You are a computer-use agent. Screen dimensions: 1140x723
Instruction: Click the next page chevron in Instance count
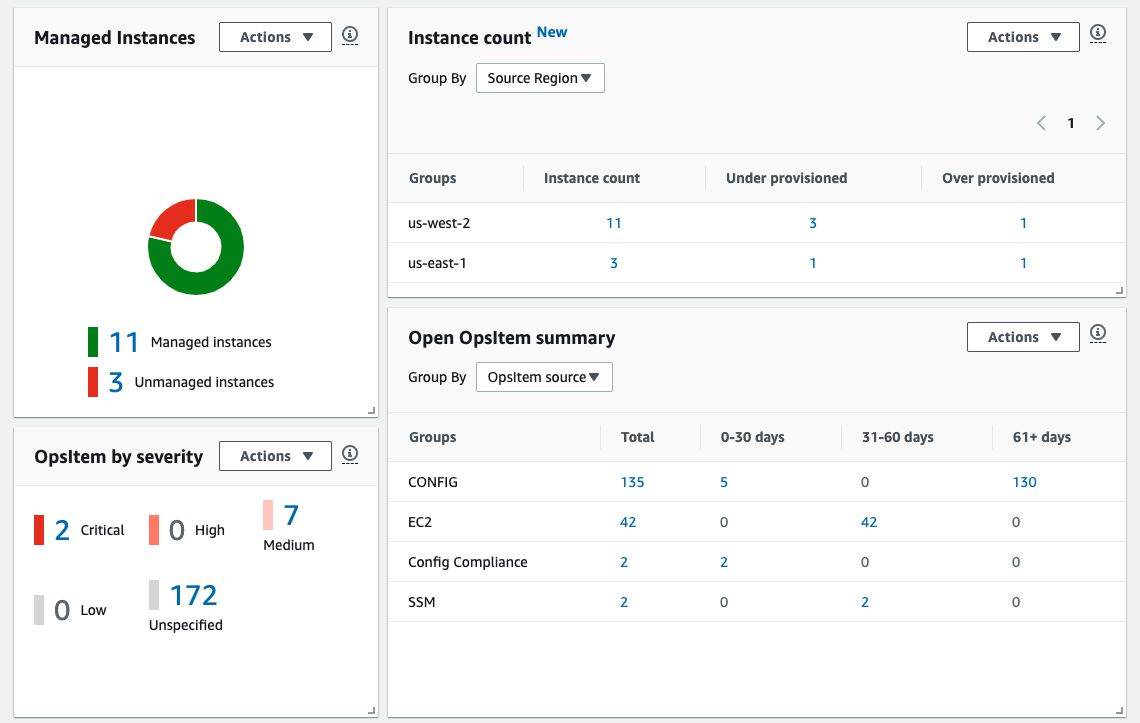[1100, 122]
